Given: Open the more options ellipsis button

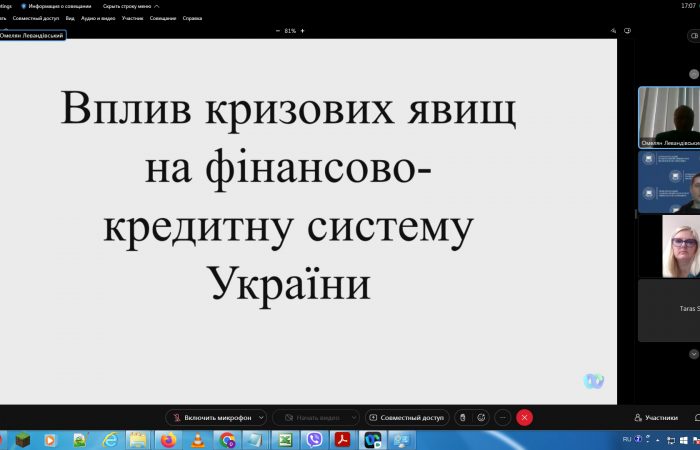Looking at the screenshot, I should tap(503, 418).
